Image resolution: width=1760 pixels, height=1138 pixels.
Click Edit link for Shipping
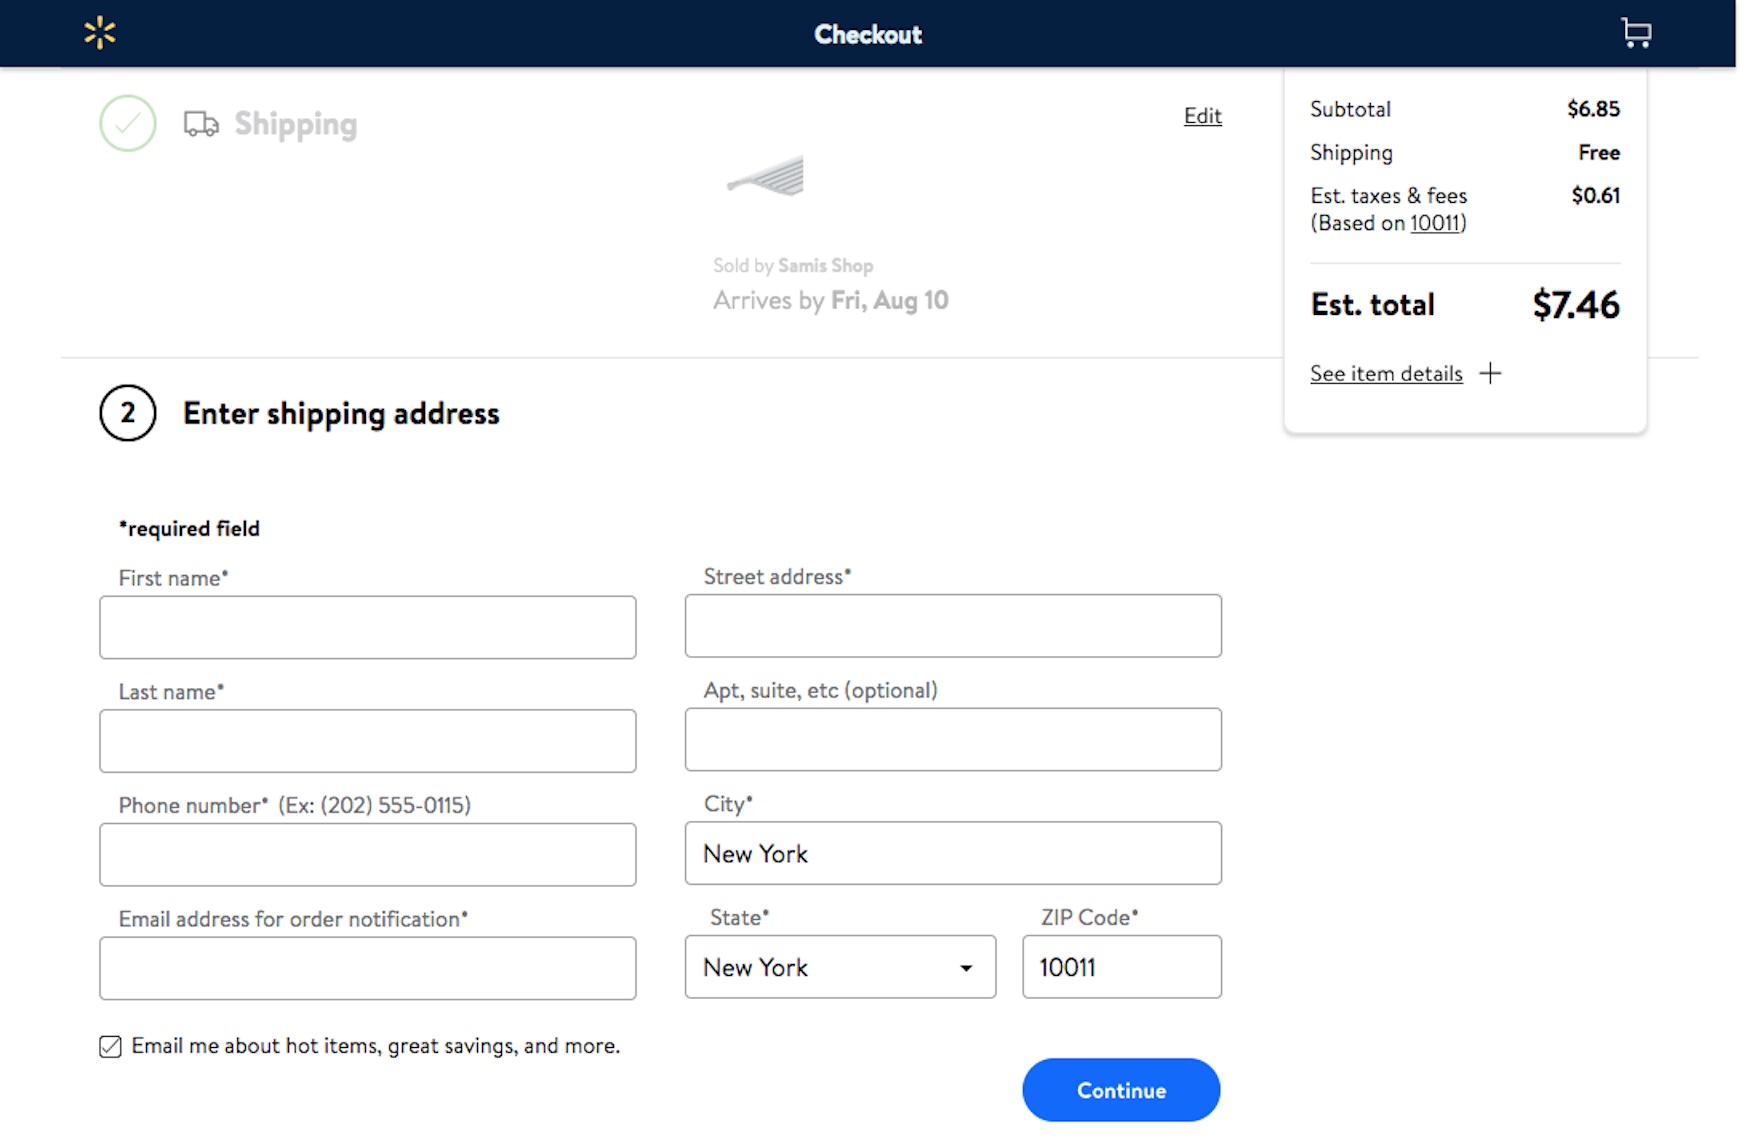[x=1202, y=116]
